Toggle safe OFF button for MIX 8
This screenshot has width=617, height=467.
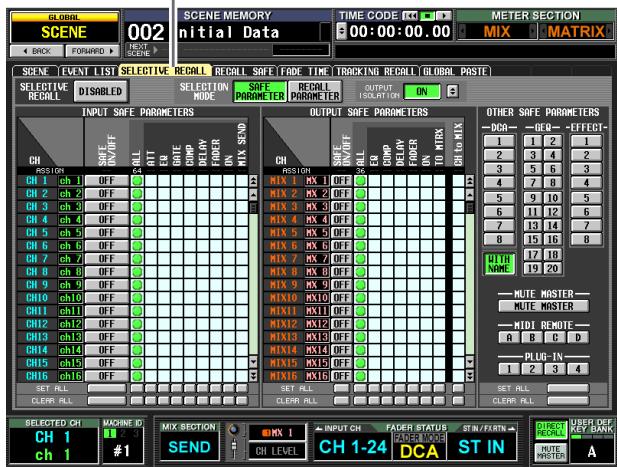coord(341,271)
